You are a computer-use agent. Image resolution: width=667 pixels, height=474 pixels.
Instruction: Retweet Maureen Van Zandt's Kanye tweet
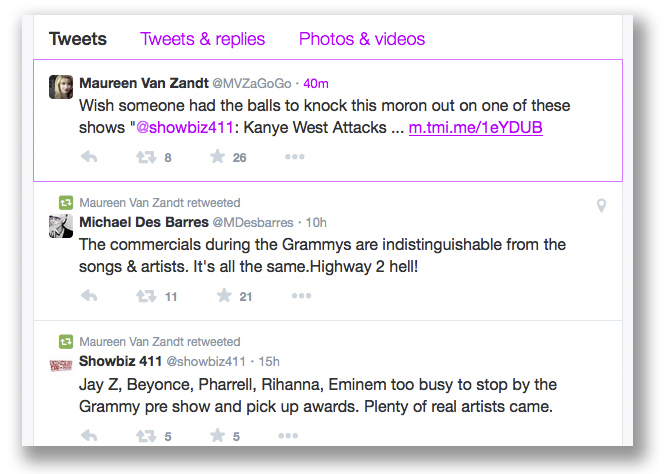click(144, 157)
